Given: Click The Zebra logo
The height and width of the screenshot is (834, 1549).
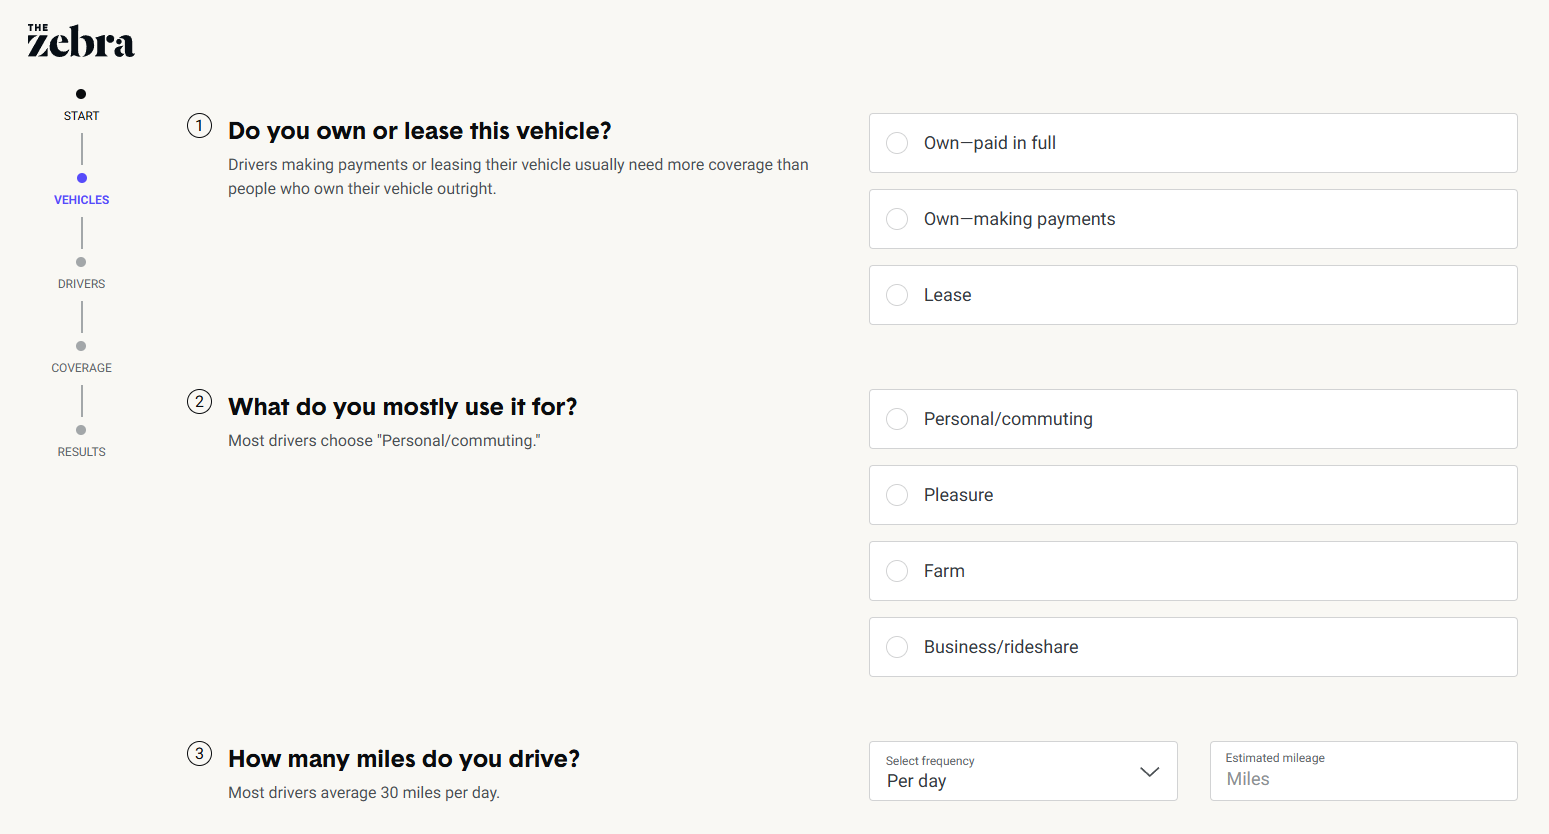Looking at the screenshot, I should point(81,41).
